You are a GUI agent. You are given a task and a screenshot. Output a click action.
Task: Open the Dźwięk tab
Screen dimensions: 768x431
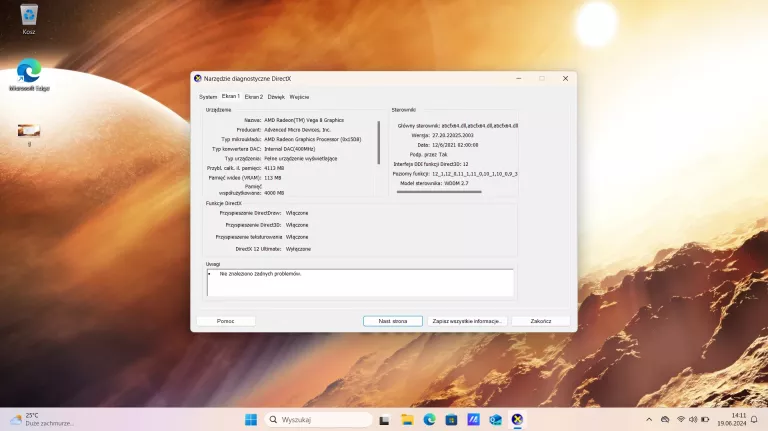pyautogui.click(x=276, y=97)
